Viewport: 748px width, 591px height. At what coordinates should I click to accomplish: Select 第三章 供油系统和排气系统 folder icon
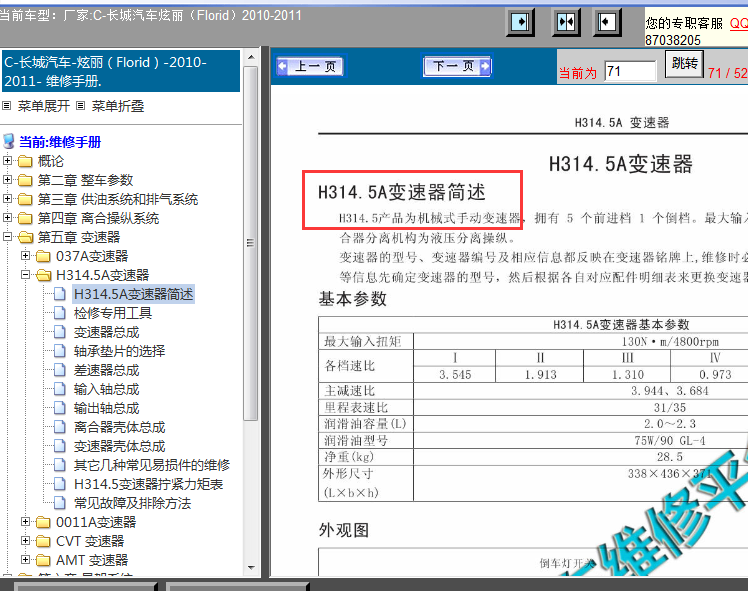(25, 199)
